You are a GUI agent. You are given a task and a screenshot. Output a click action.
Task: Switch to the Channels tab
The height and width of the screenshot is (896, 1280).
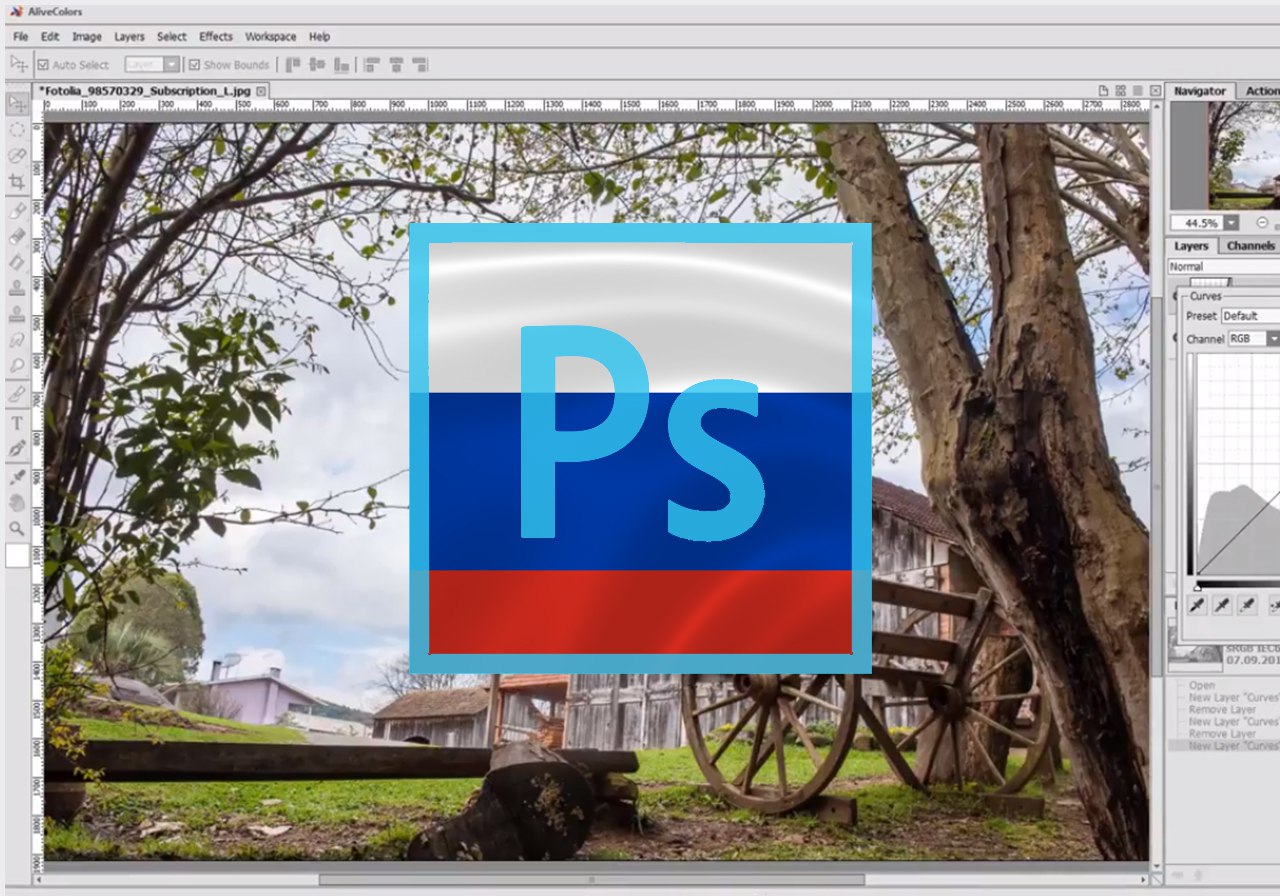click(x=1250, y=246)
